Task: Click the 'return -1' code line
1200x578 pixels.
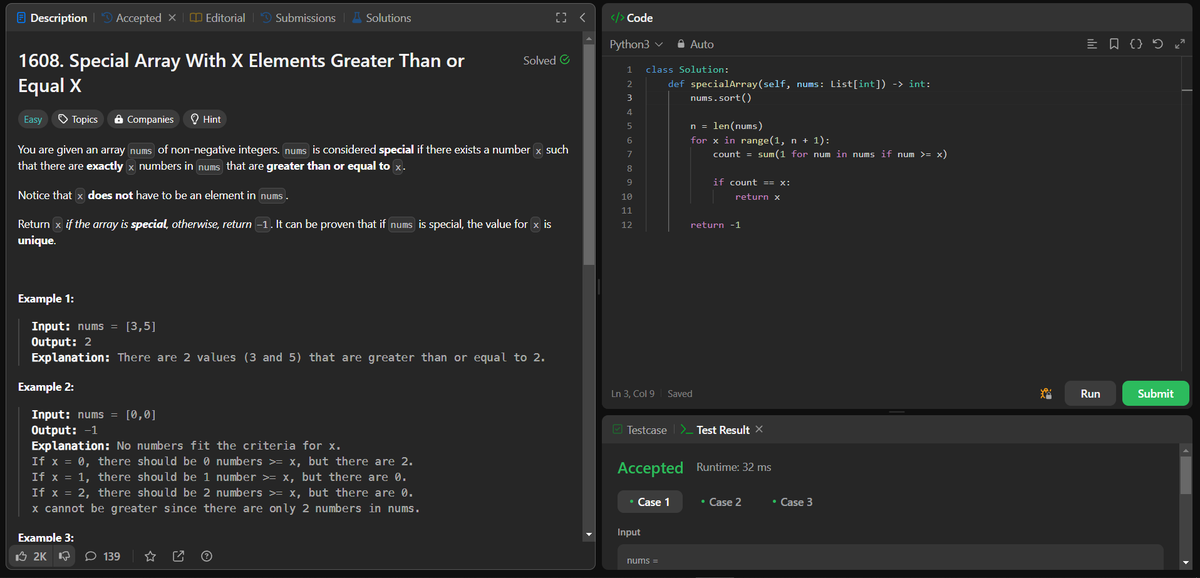Action: (715, 224)
